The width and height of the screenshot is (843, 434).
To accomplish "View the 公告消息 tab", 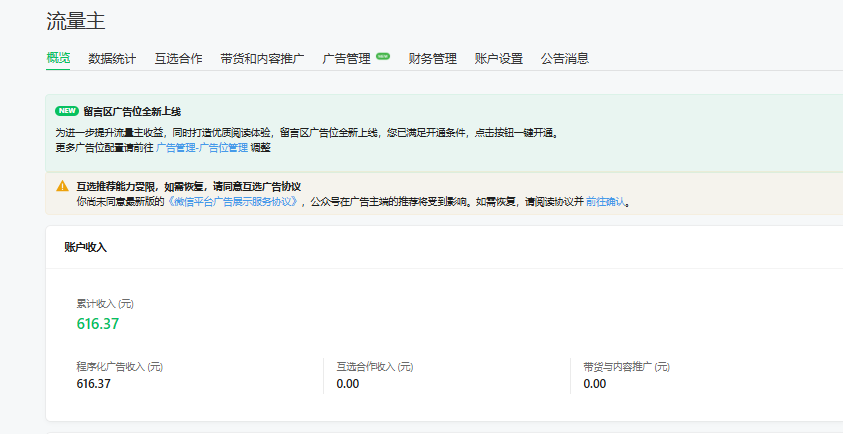I will click(564, 59).
